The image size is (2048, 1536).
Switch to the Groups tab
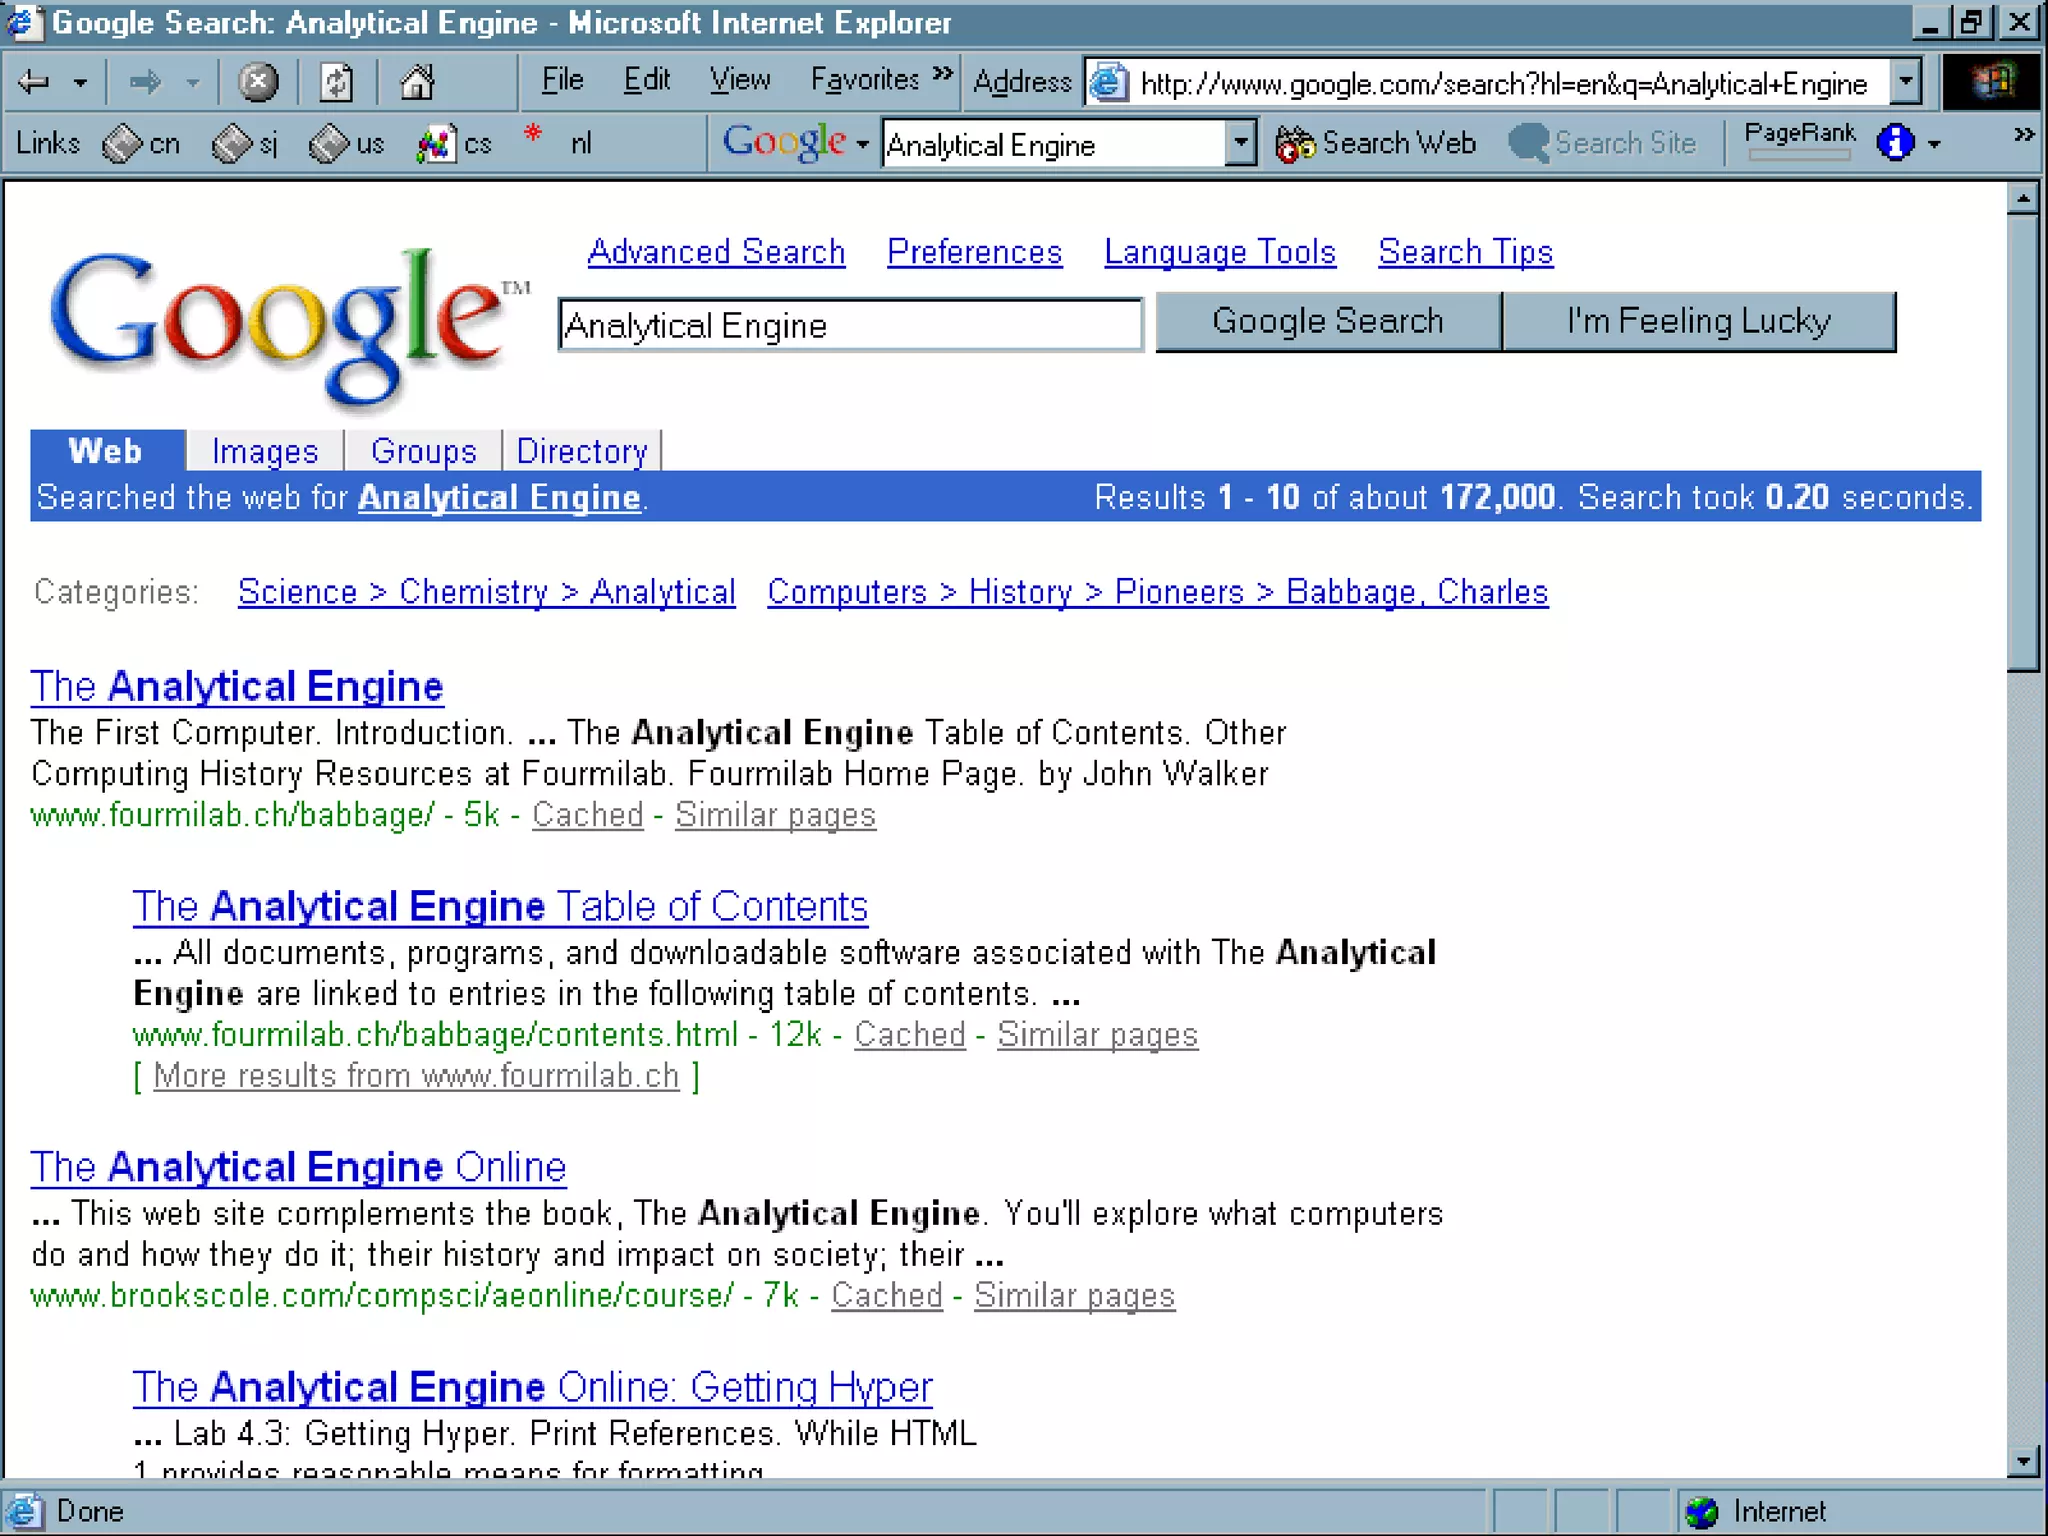(423, 451)
